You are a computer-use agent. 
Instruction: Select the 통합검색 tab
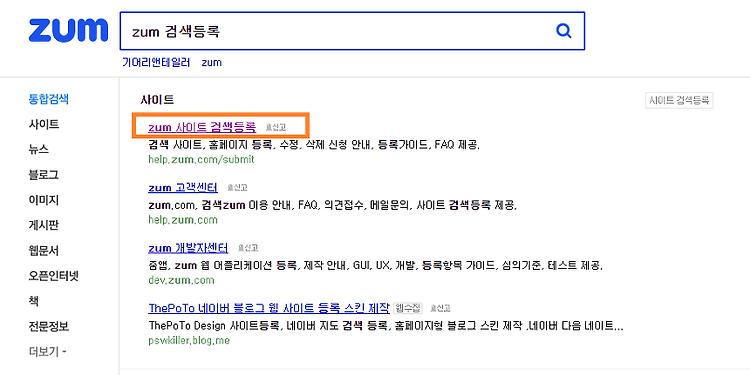49,99
